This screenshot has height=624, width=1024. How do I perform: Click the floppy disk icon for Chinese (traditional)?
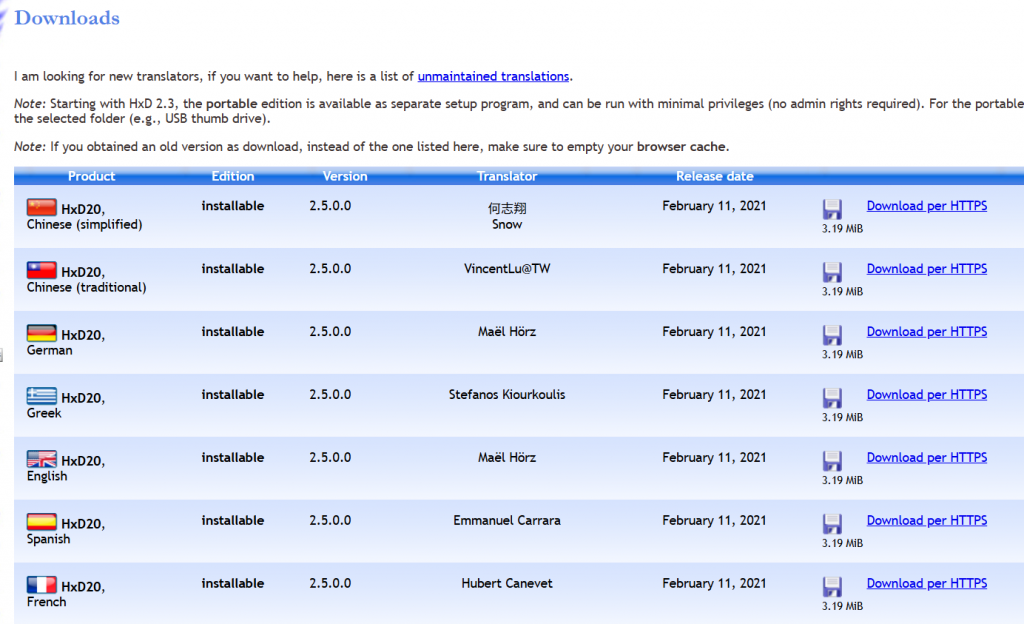pyautogui.click(x=832, y=272)
